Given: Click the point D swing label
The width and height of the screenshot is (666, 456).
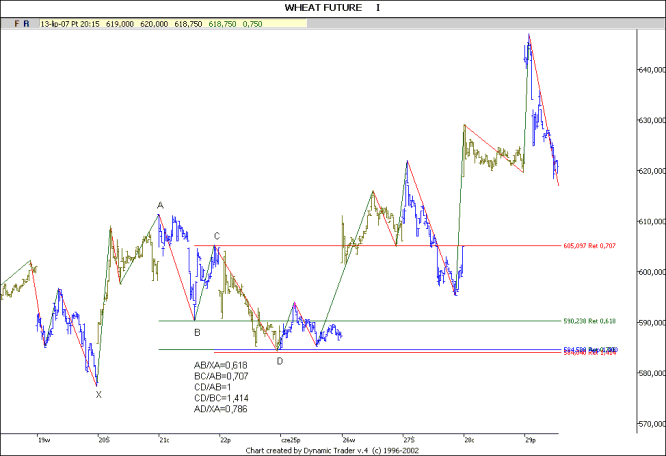Looking at the screenshot, I should (x=279, y=361).
